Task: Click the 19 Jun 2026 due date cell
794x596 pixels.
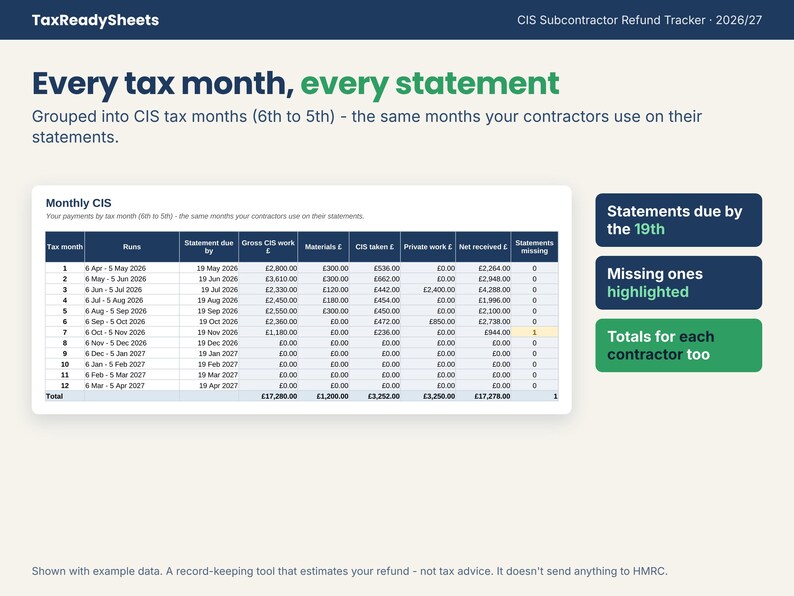Action: (x=209, y=279)
